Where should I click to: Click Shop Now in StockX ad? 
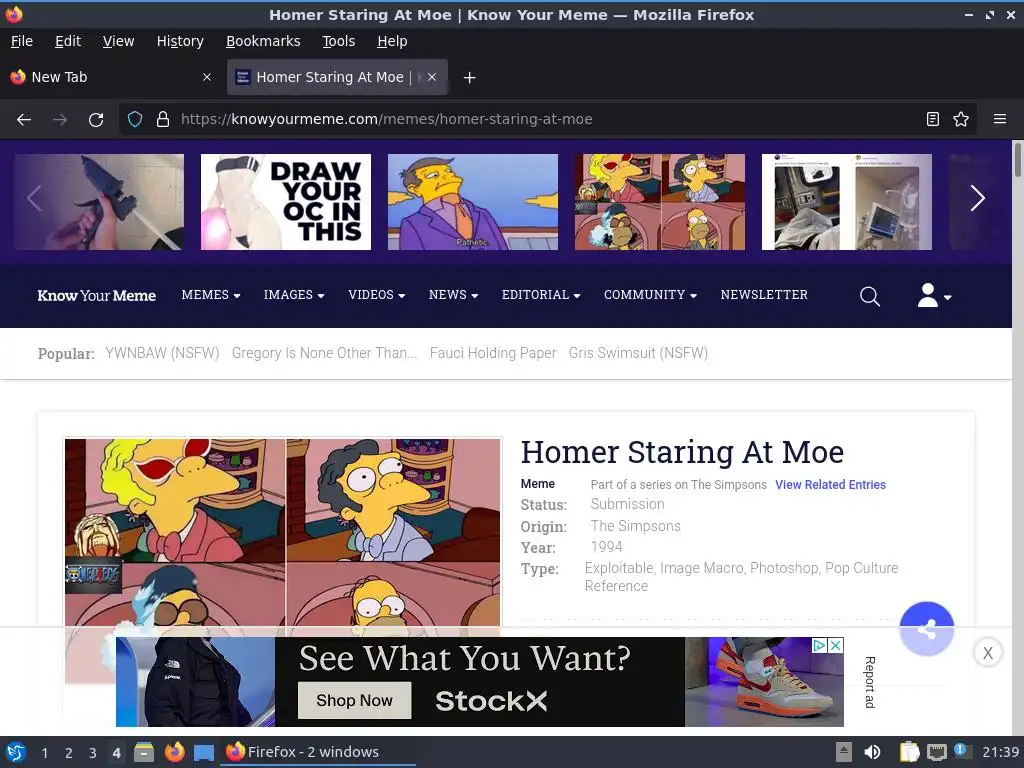click(355, 700)
